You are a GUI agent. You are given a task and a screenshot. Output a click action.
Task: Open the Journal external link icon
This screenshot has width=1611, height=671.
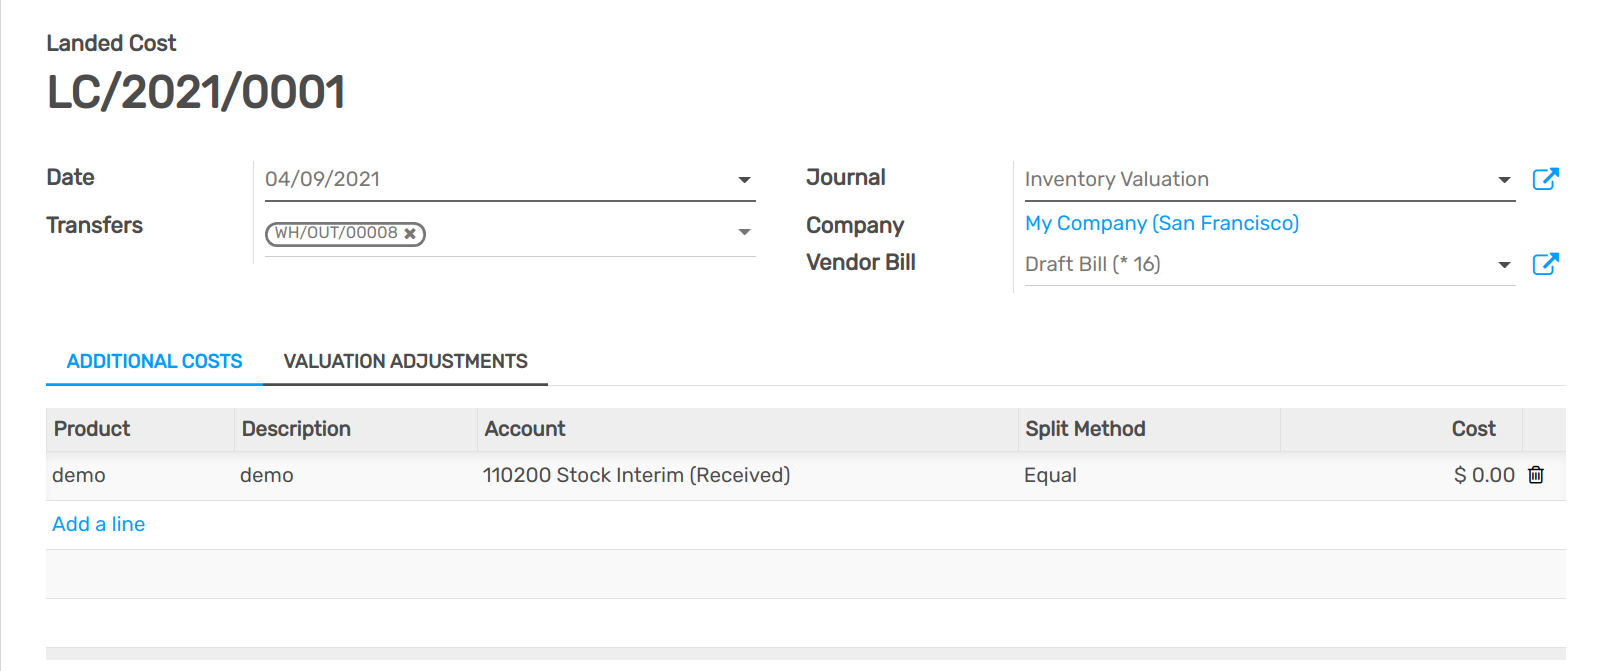1545,179
